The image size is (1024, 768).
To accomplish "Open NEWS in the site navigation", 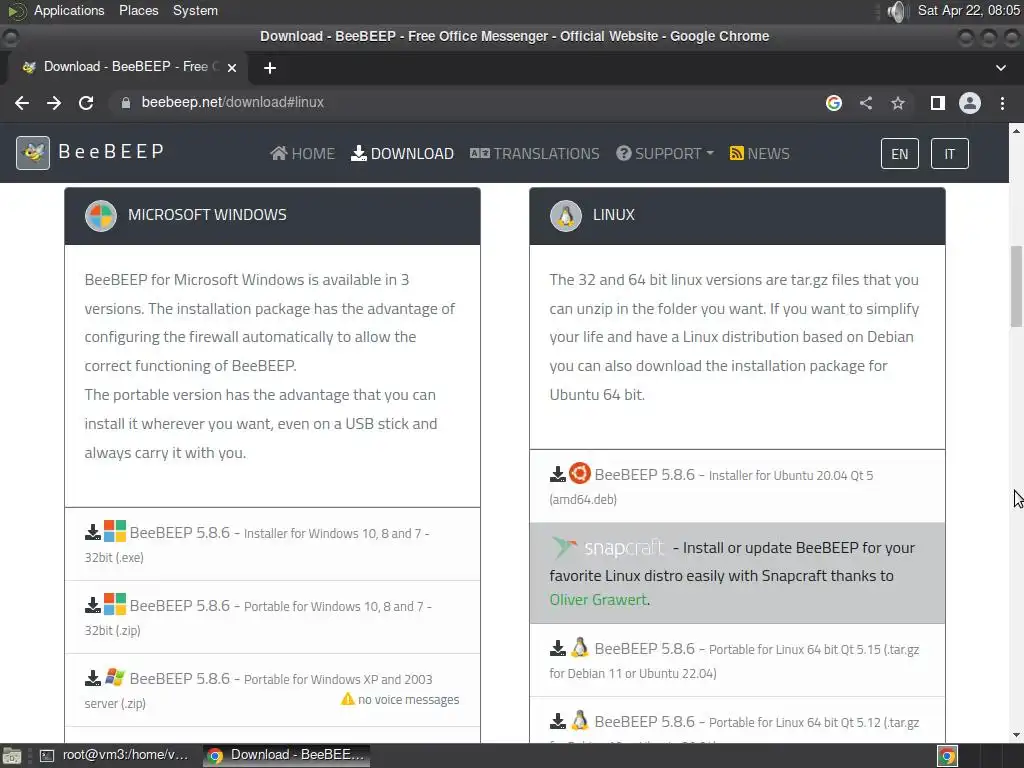I will point(760,153).
